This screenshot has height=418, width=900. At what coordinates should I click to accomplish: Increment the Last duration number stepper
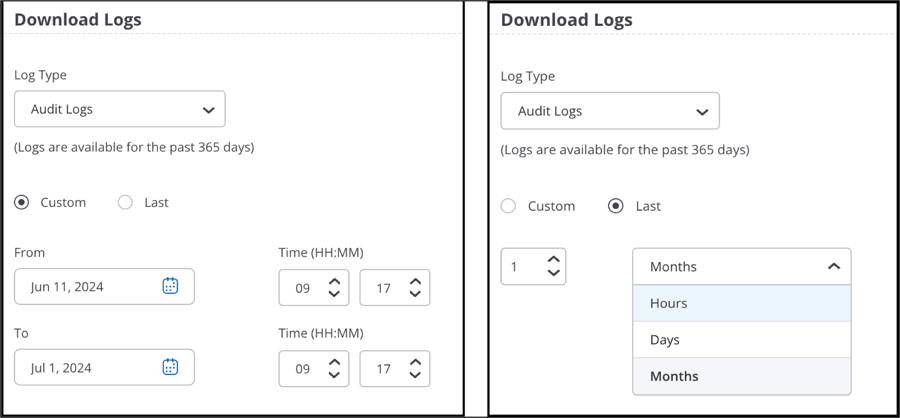(553, 260)
